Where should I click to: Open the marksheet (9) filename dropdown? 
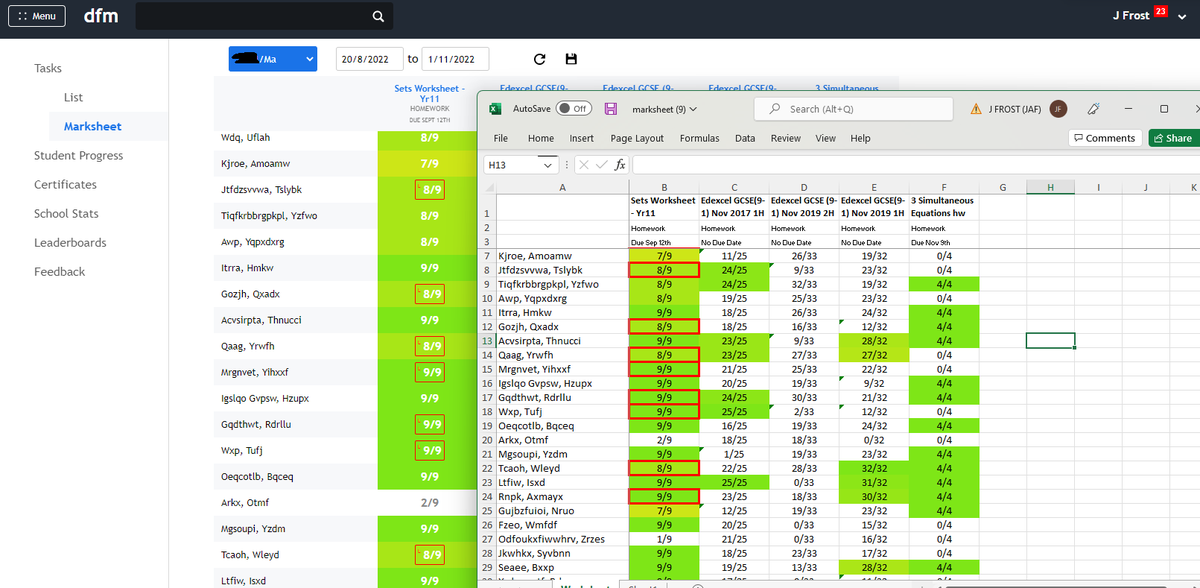665,108
